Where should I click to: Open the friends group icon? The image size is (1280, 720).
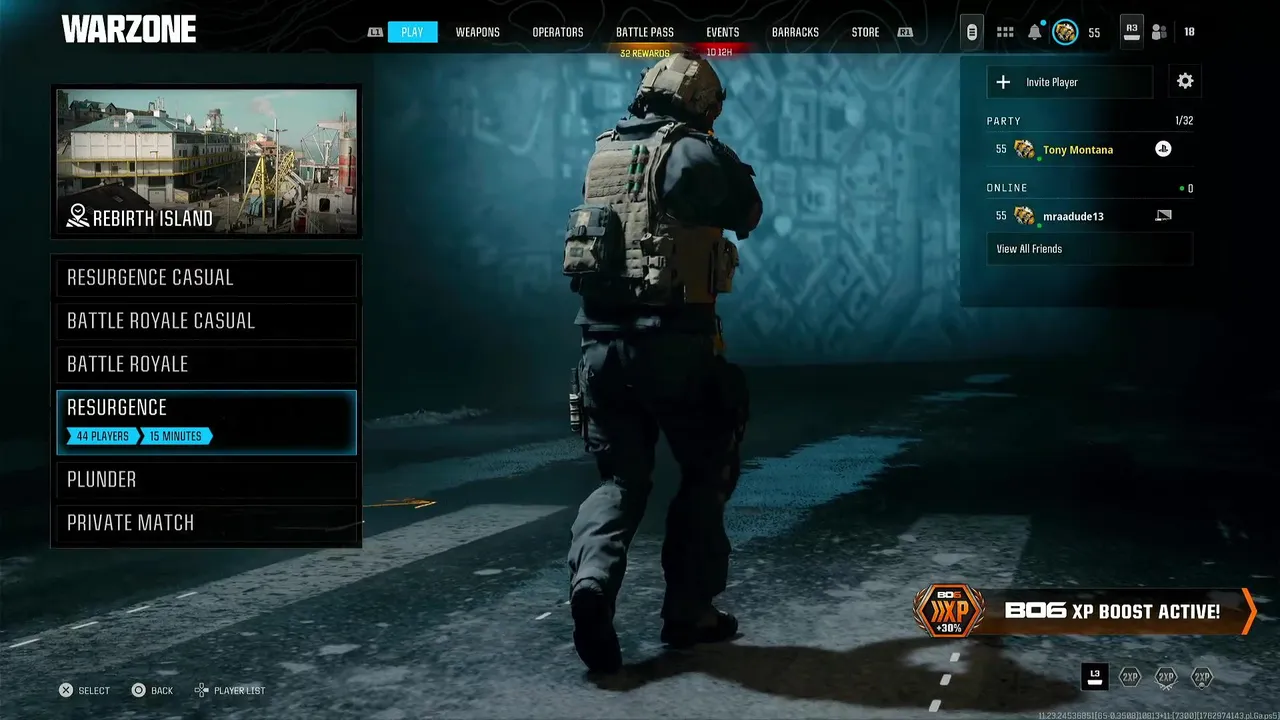(x=1159, y=32)
